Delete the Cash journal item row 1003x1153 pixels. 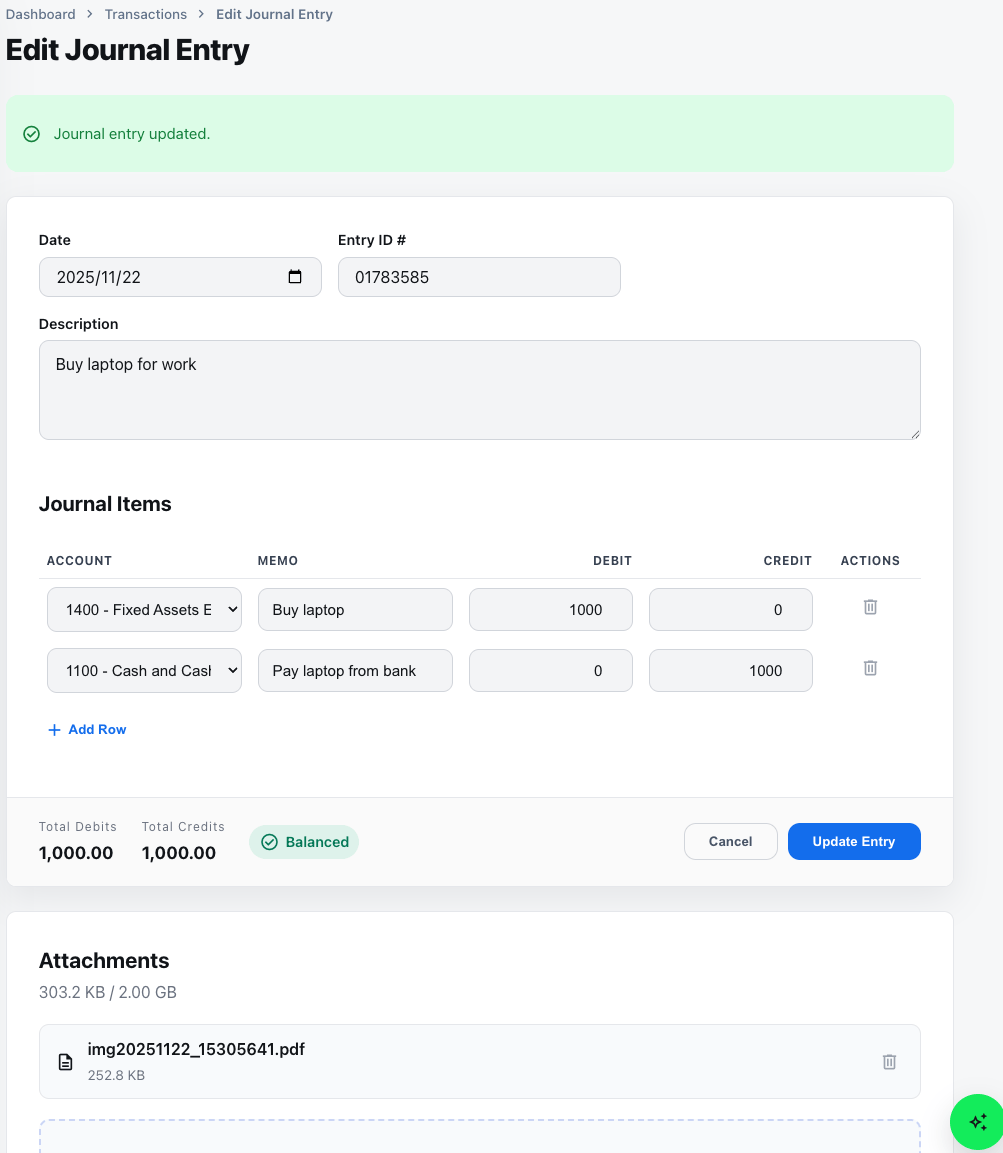point(870,668)
